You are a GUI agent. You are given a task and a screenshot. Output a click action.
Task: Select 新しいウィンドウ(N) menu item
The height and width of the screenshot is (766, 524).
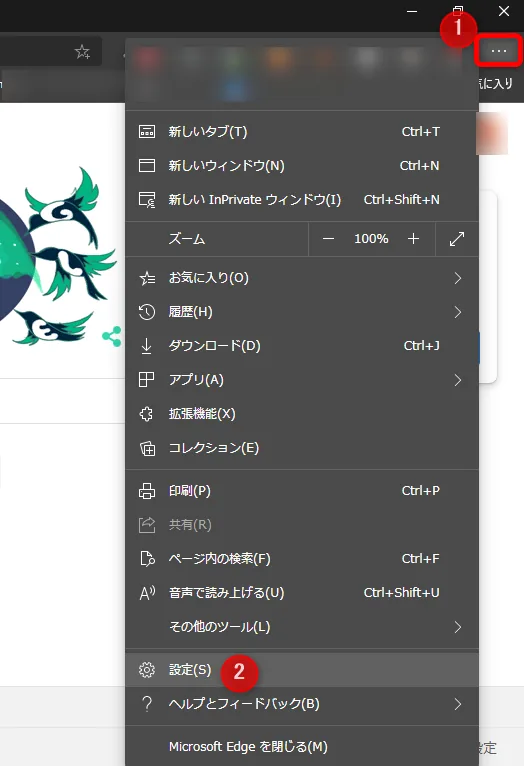(302, 166)
